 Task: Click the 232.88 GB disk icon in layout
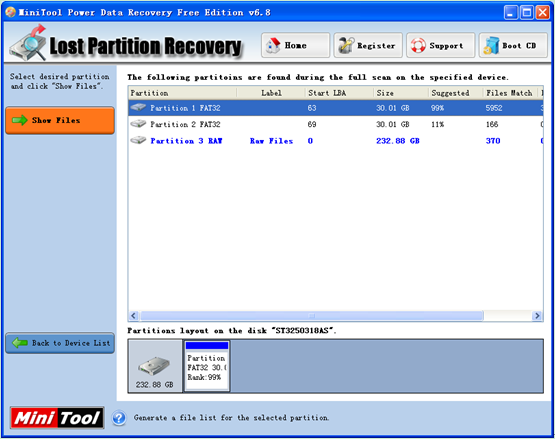pyautogui.click(x=154, y=366)
